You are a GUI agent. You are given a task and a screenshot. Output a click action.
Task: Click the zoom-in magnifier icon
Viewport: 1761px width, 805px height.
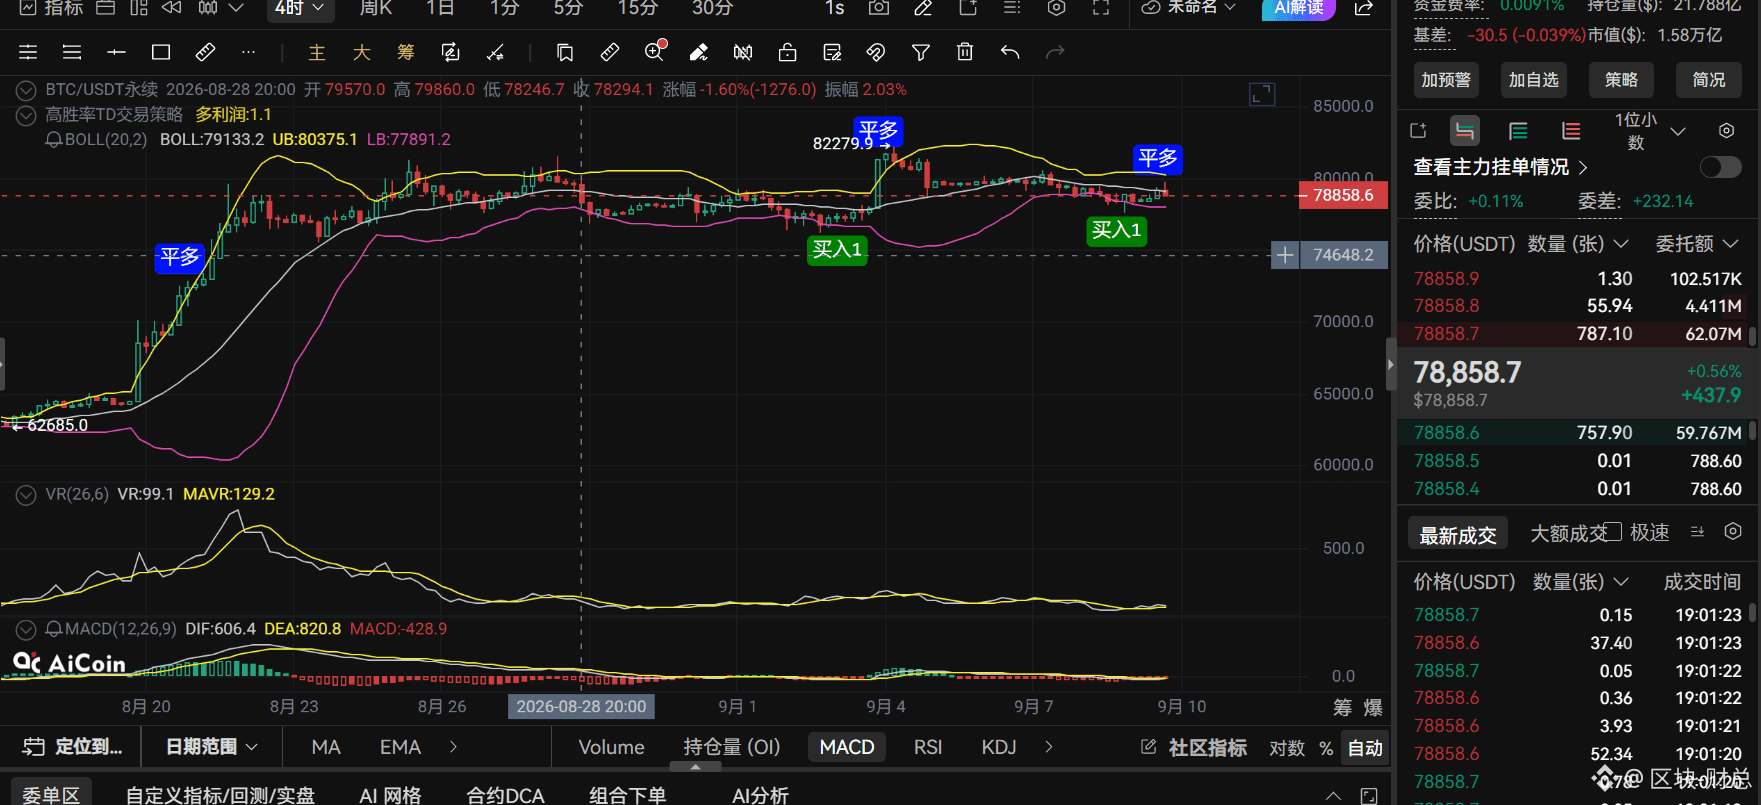tap(655, 51)
